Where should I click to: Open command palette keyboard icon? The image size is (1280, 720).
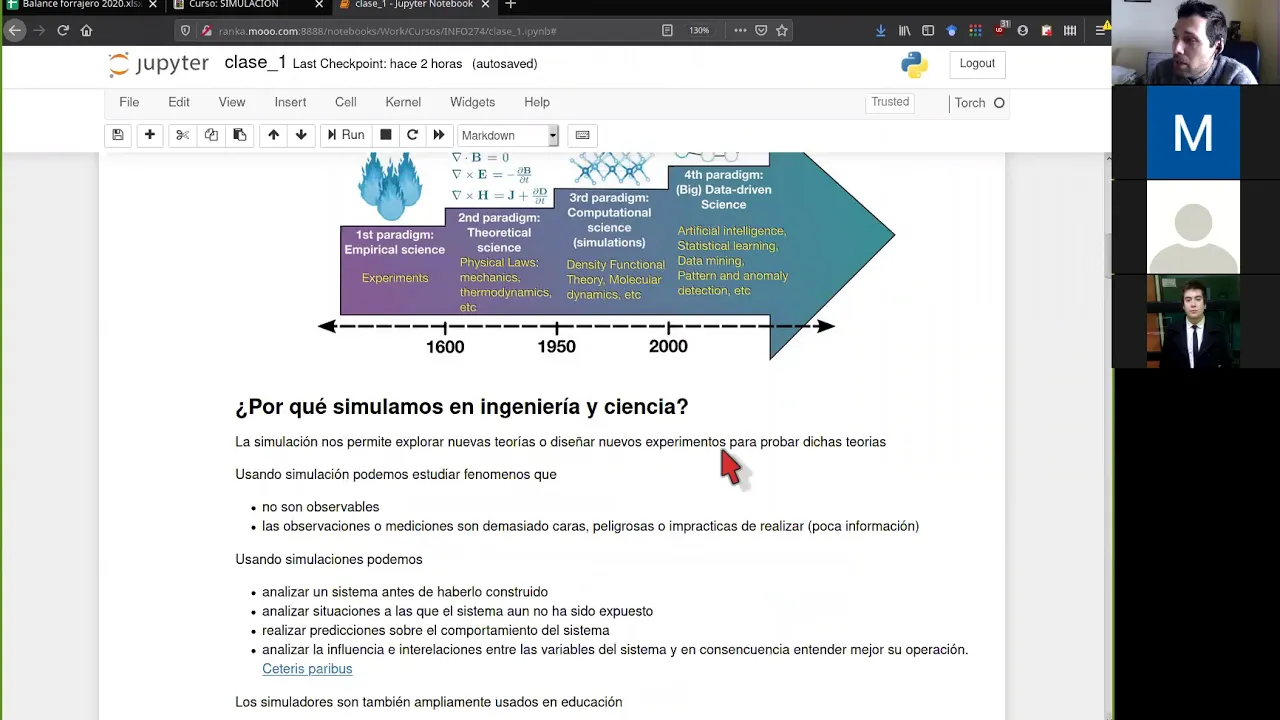coord(583,135)
